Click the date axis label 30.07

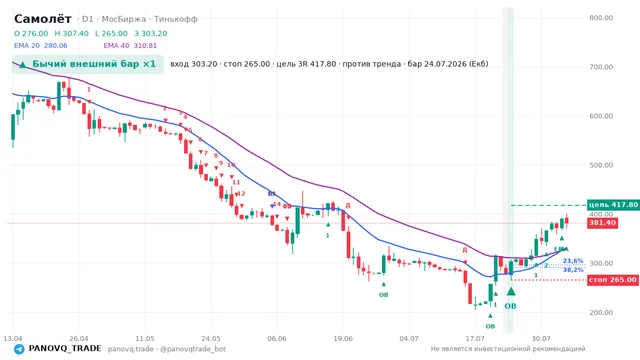tap(541, 339)
